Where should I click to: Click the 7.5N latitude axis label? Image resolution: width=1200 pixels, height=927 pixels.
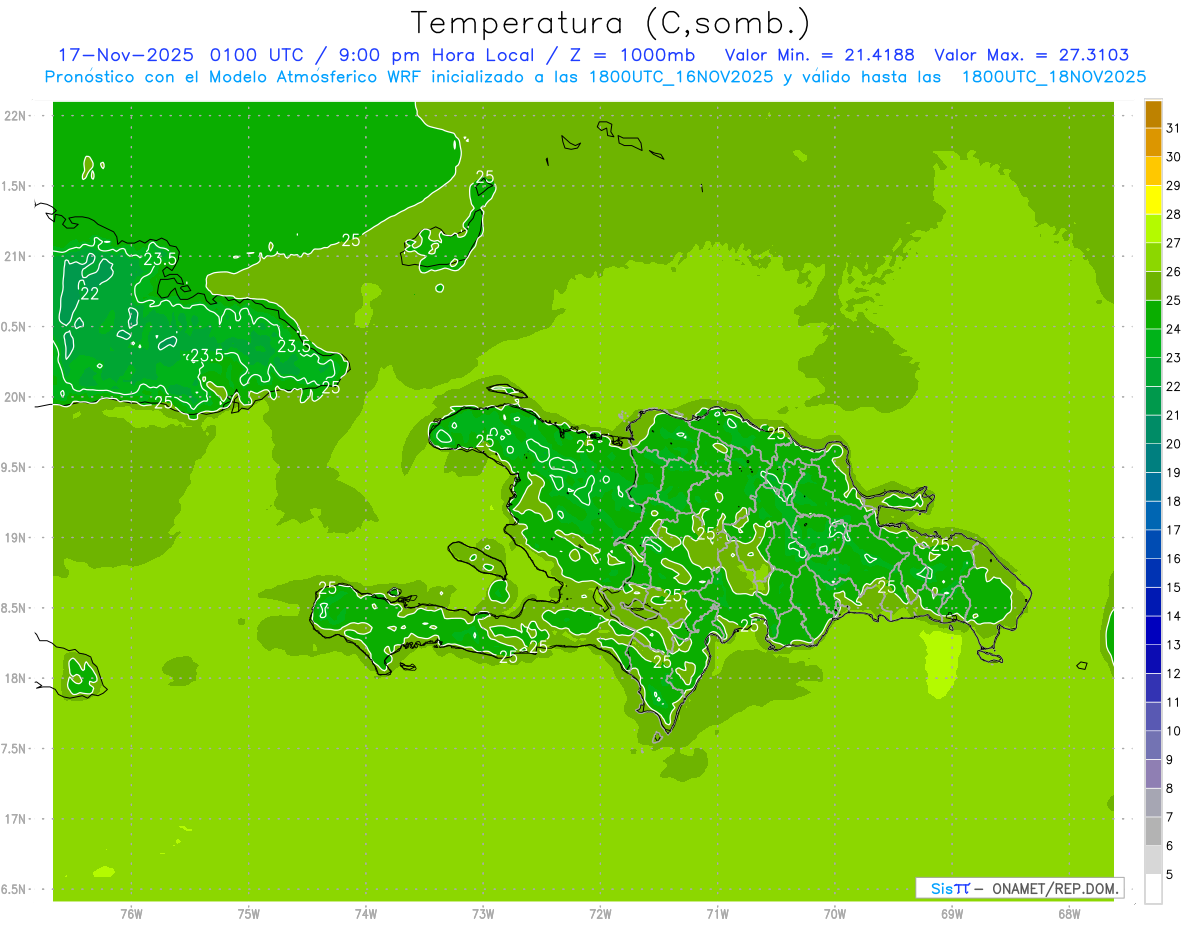point(15,749)
